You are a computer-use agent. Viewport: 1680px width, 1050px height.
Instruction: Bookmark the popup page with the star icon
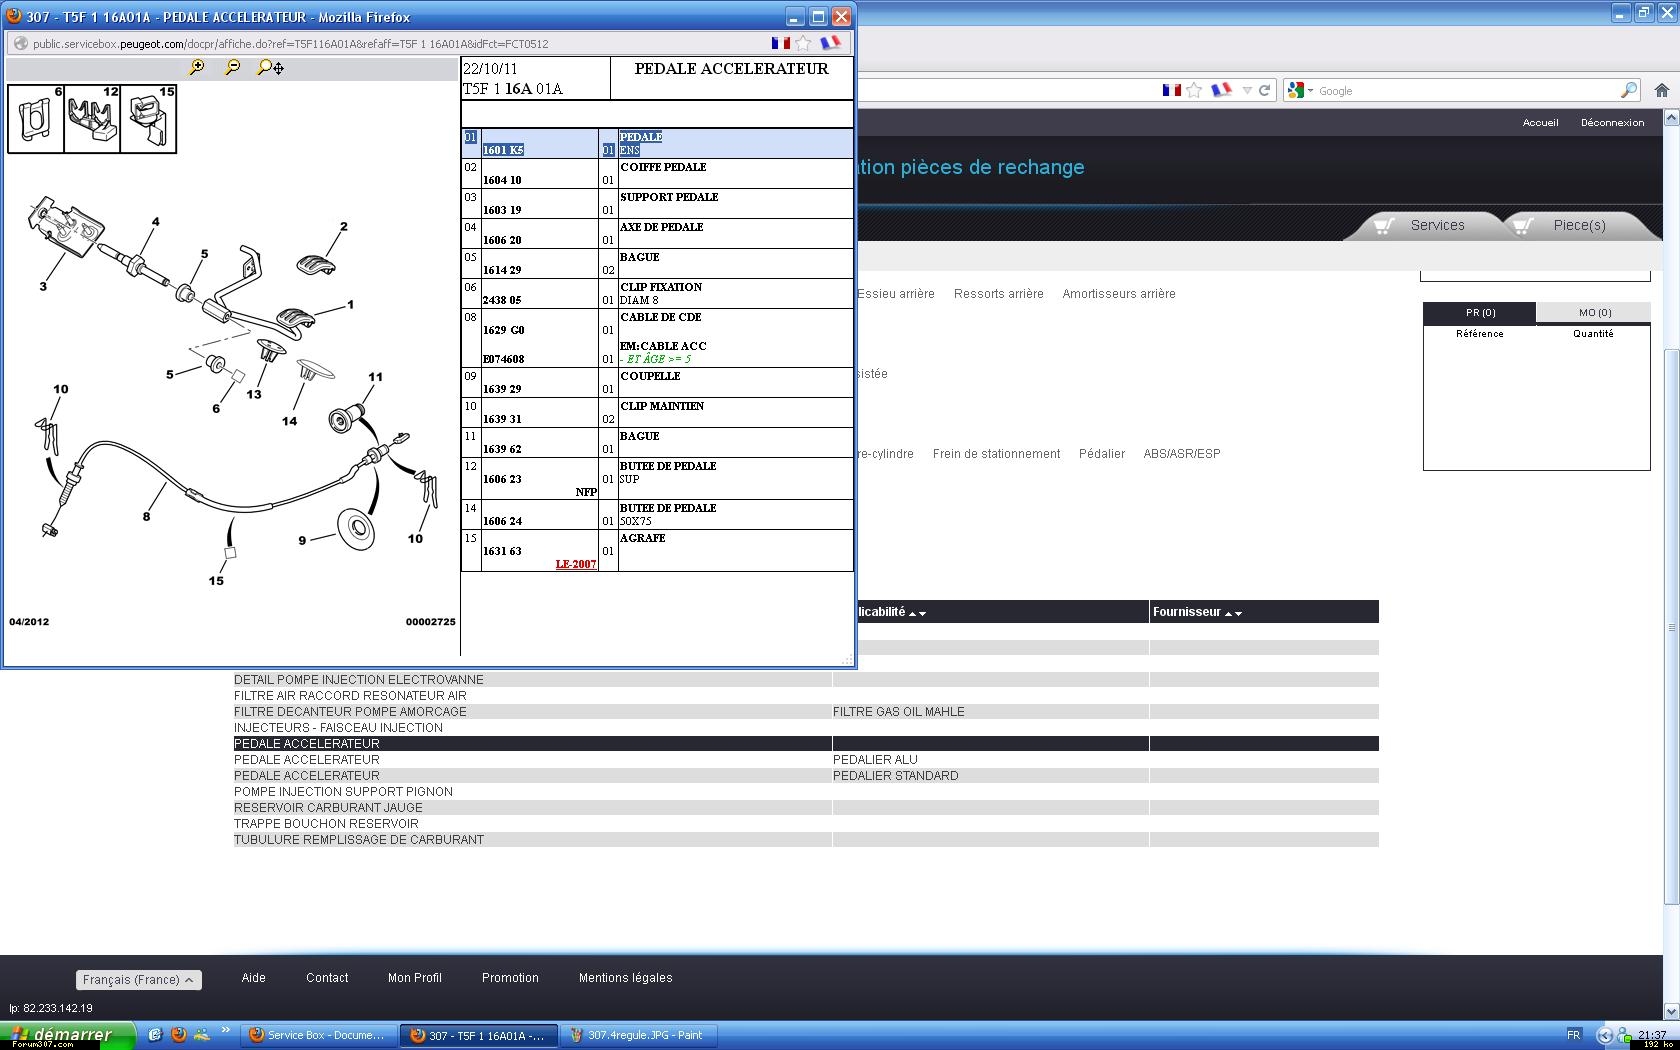[803, 43]
